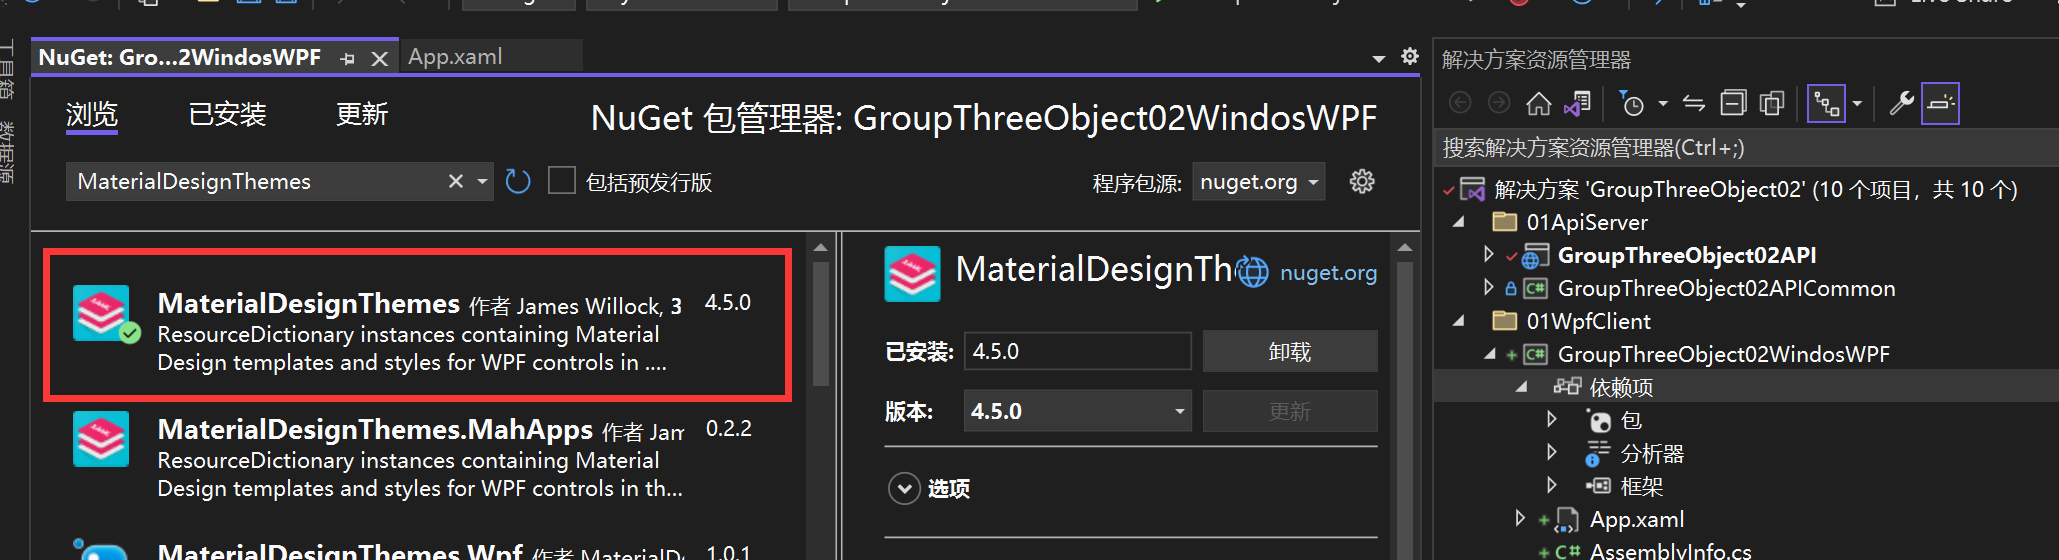
Task: Focus the 搜索解决方案资源管理器 search box
Action: [1745, 148]
